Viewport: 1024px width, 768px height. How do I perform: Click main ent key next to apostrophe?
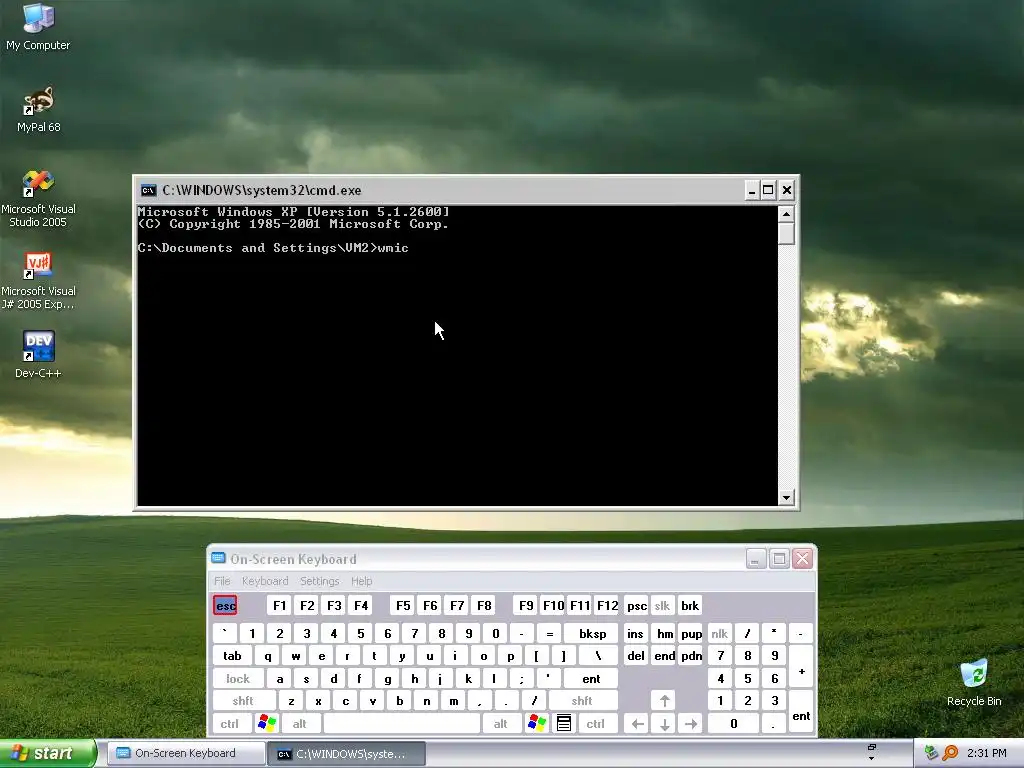591,679
